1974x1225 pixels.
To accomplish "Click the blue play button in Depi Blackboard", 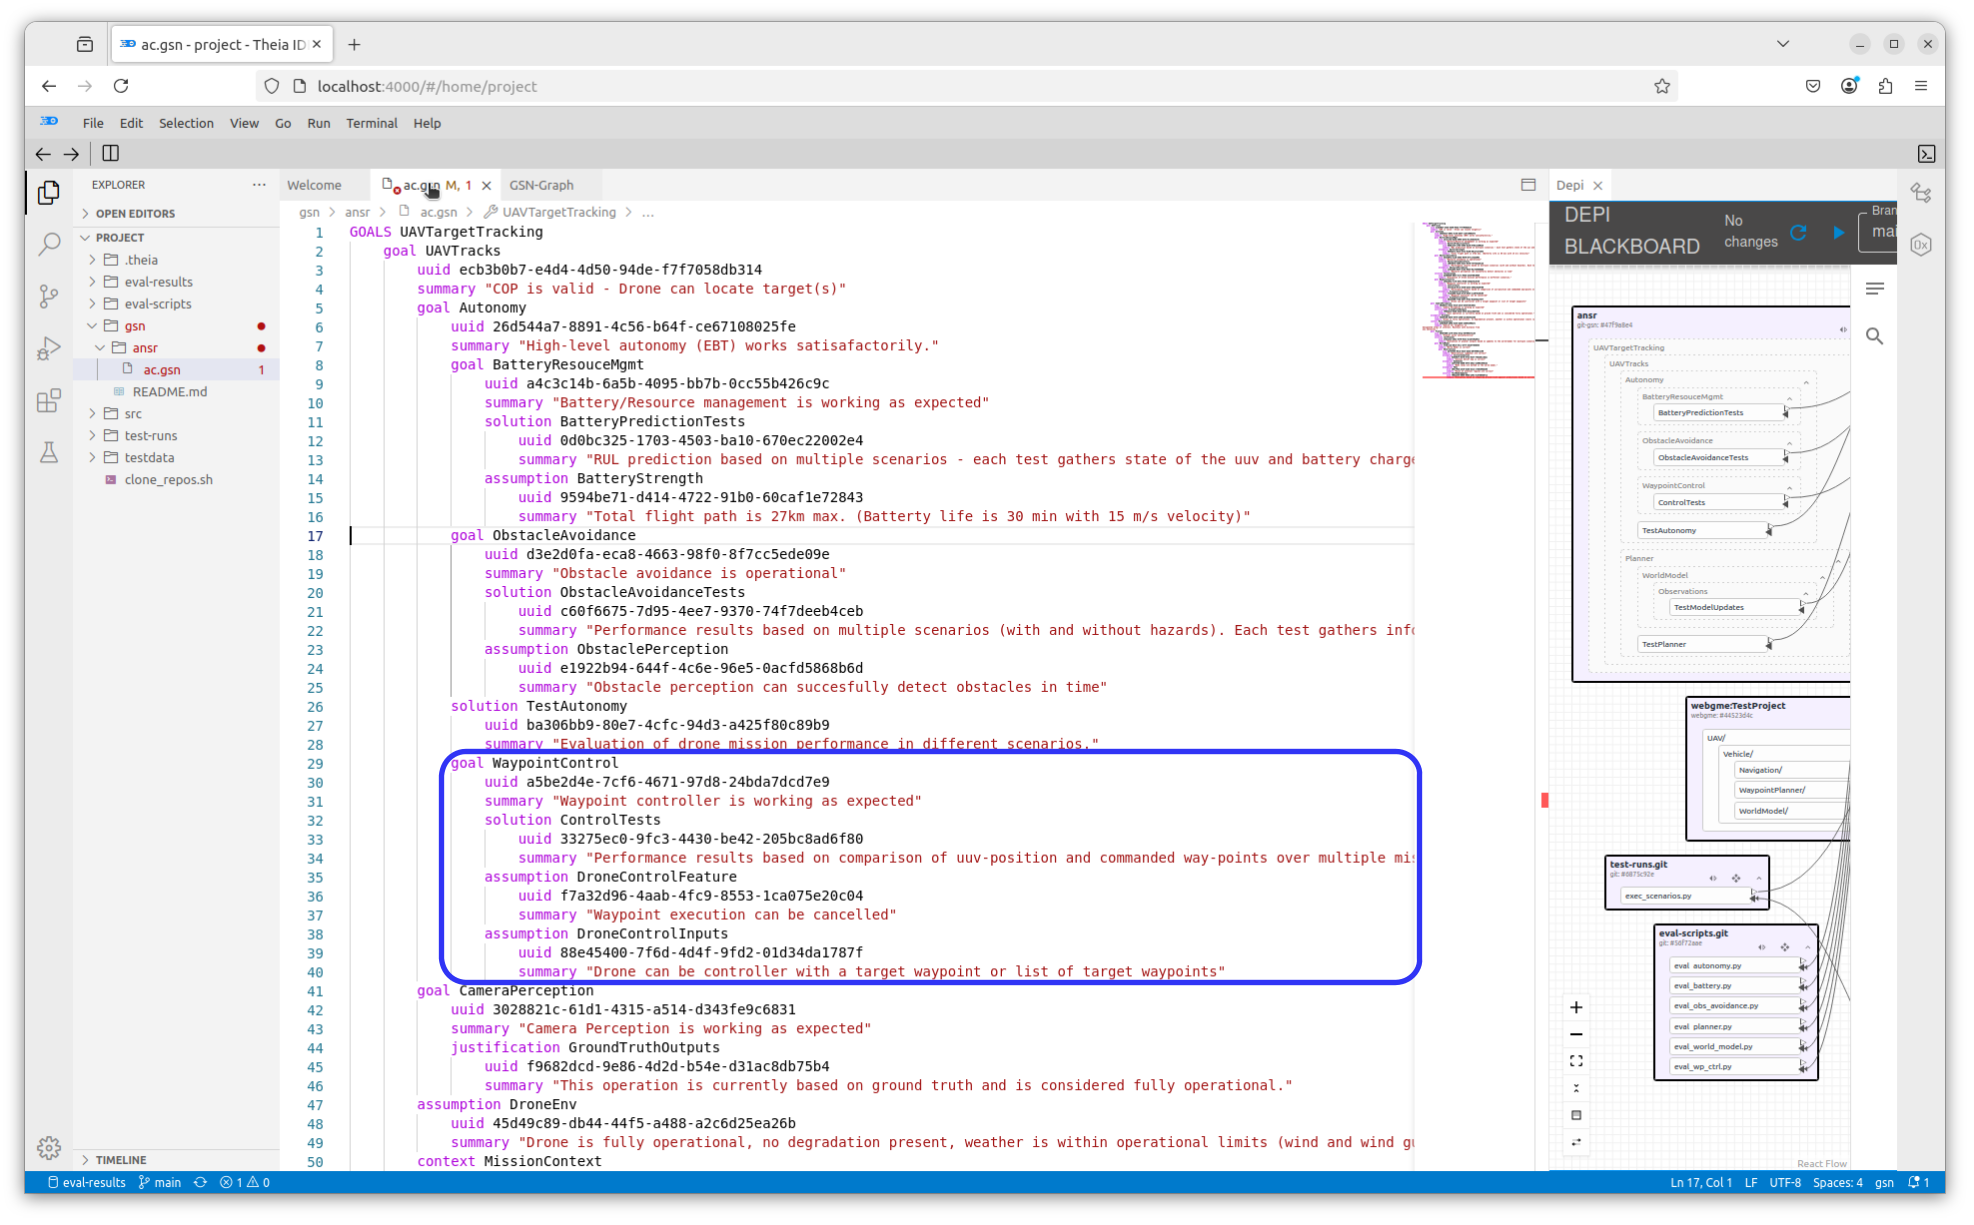I will coord(1838,232).
